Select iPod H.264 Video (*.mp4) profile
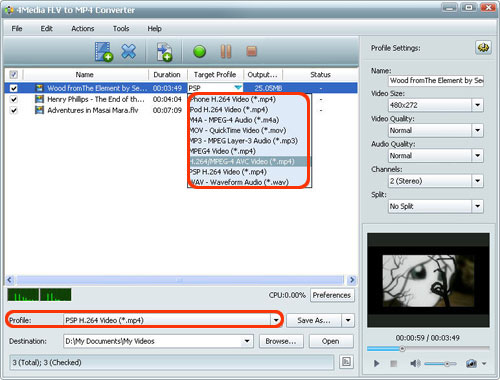Screen dimensions: 500x380 click(x=248, y=110)
